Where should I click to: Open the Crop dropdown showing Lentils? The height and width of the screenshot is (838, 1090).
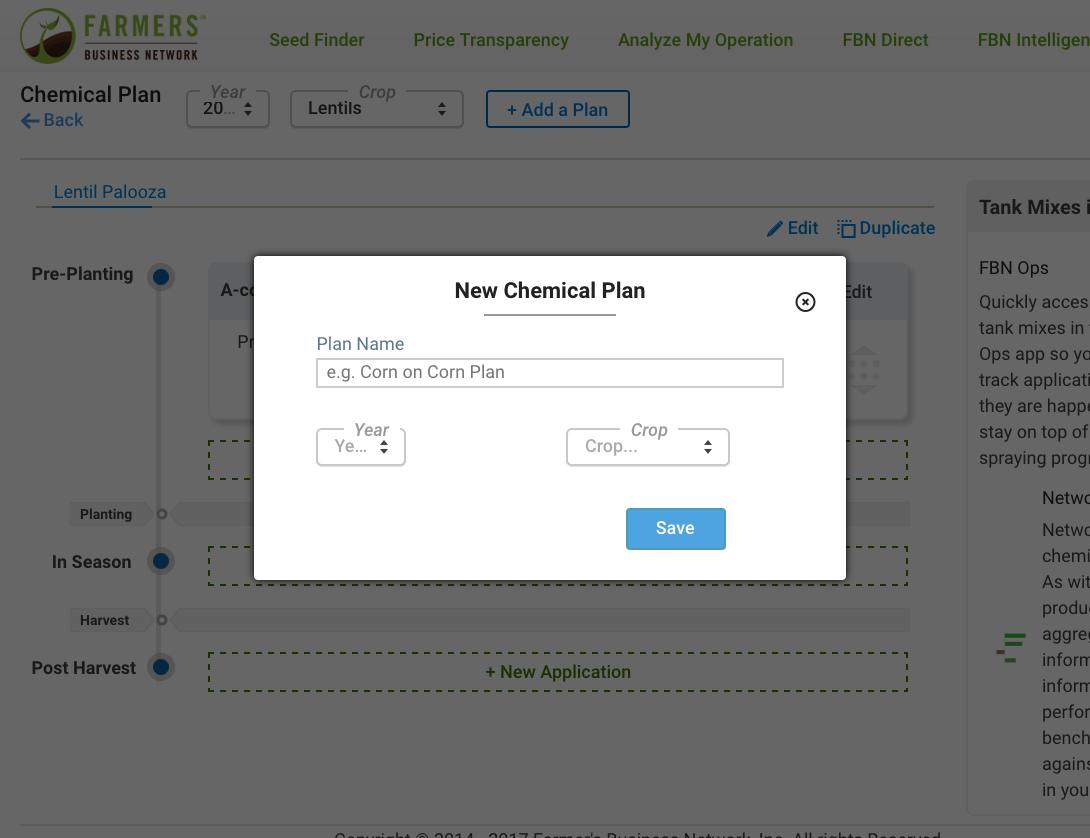pos(376,108)
